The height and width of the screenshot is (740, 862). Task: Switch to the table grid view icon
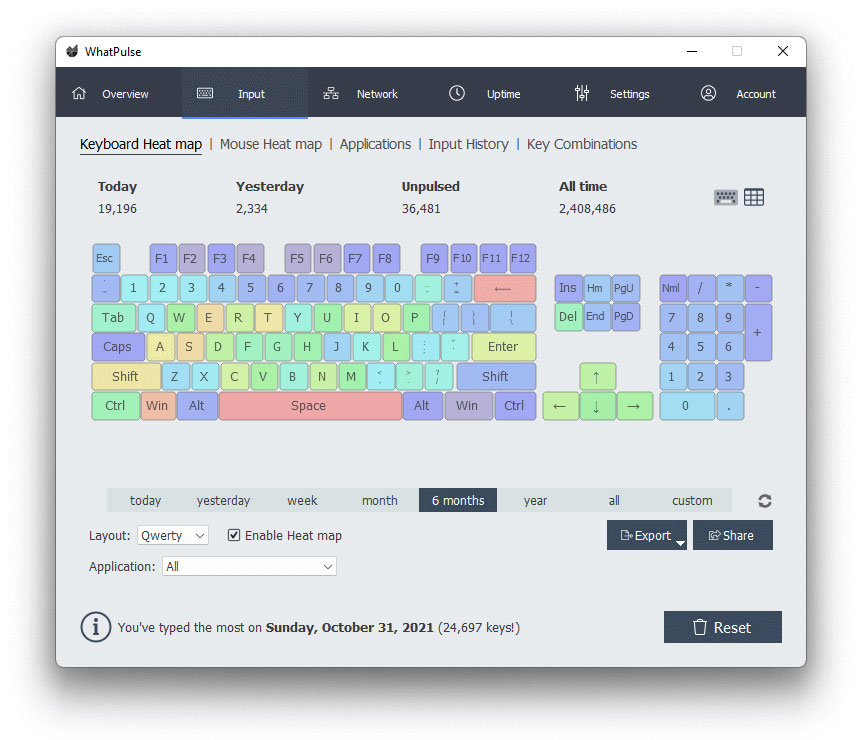point(754,197)
